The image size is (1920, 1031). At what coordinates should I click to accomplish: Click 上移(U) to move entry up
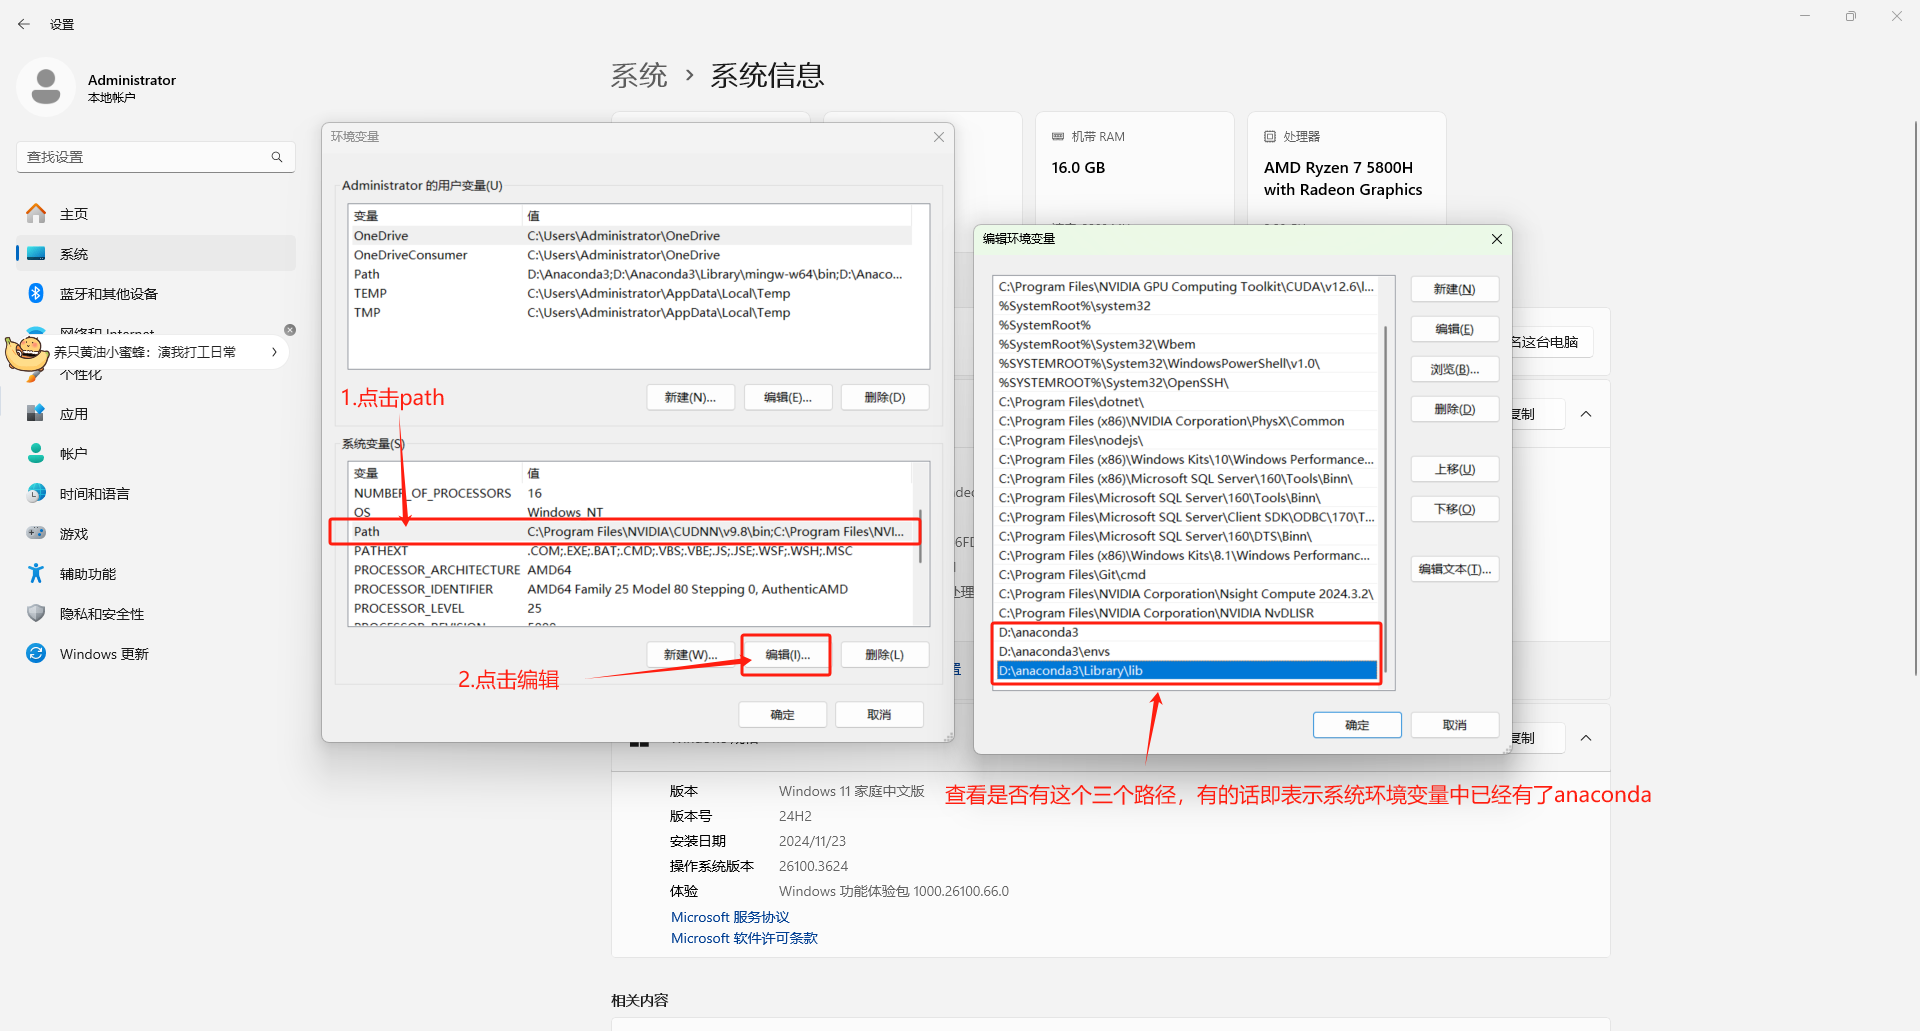coord(1455,469)
